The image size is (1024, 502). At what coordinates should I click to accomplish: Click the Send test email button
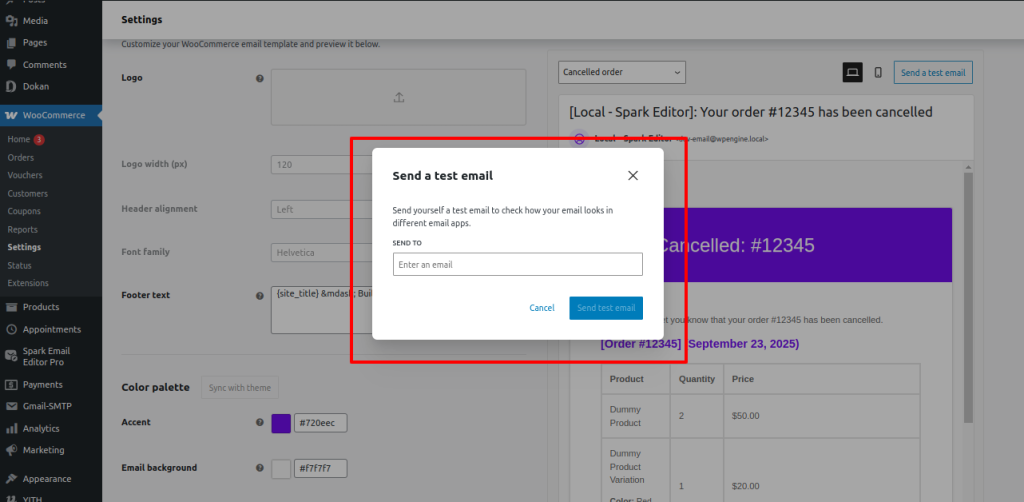[x=606, y=308]
